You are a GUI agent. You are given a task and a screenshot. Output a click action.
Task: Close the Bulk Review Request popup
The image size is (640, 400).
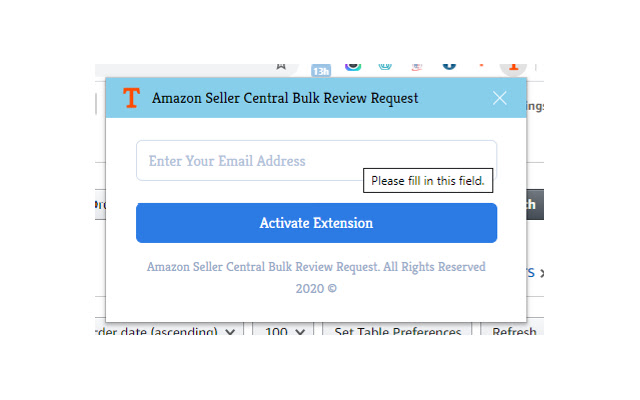coord(500,98)
